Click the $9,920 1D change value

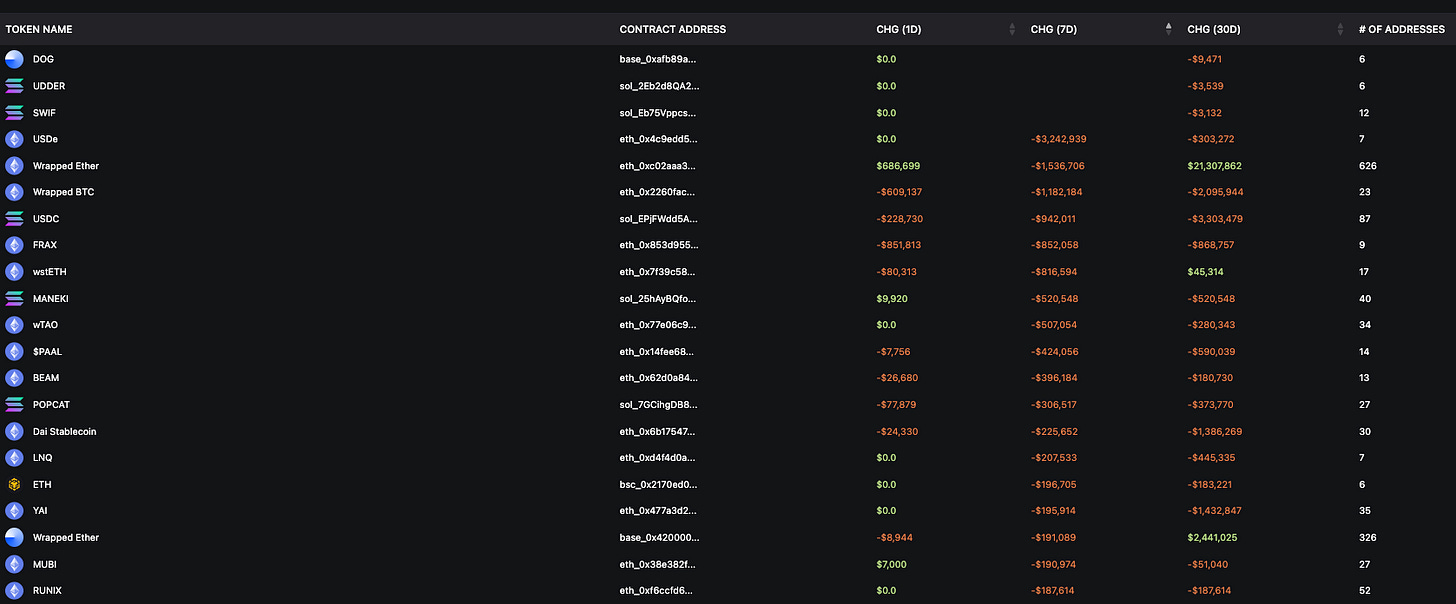(892, 299)
